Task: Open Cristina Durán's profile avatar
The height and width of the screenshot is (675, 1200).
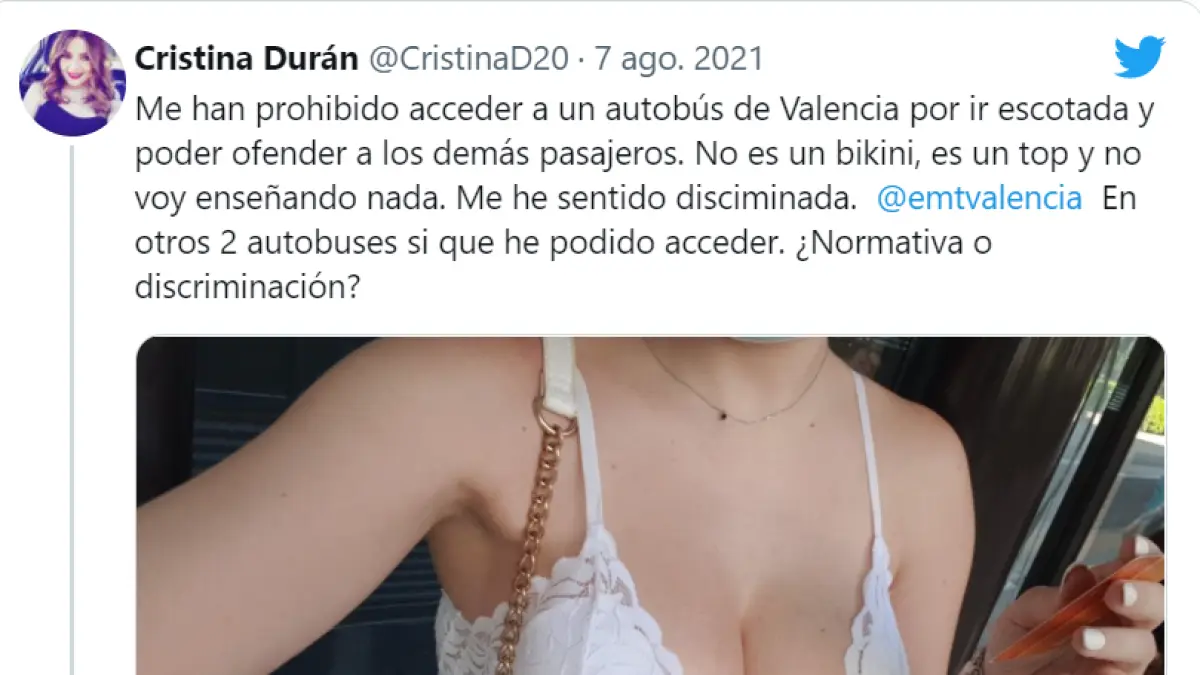Action: (72, 83)
